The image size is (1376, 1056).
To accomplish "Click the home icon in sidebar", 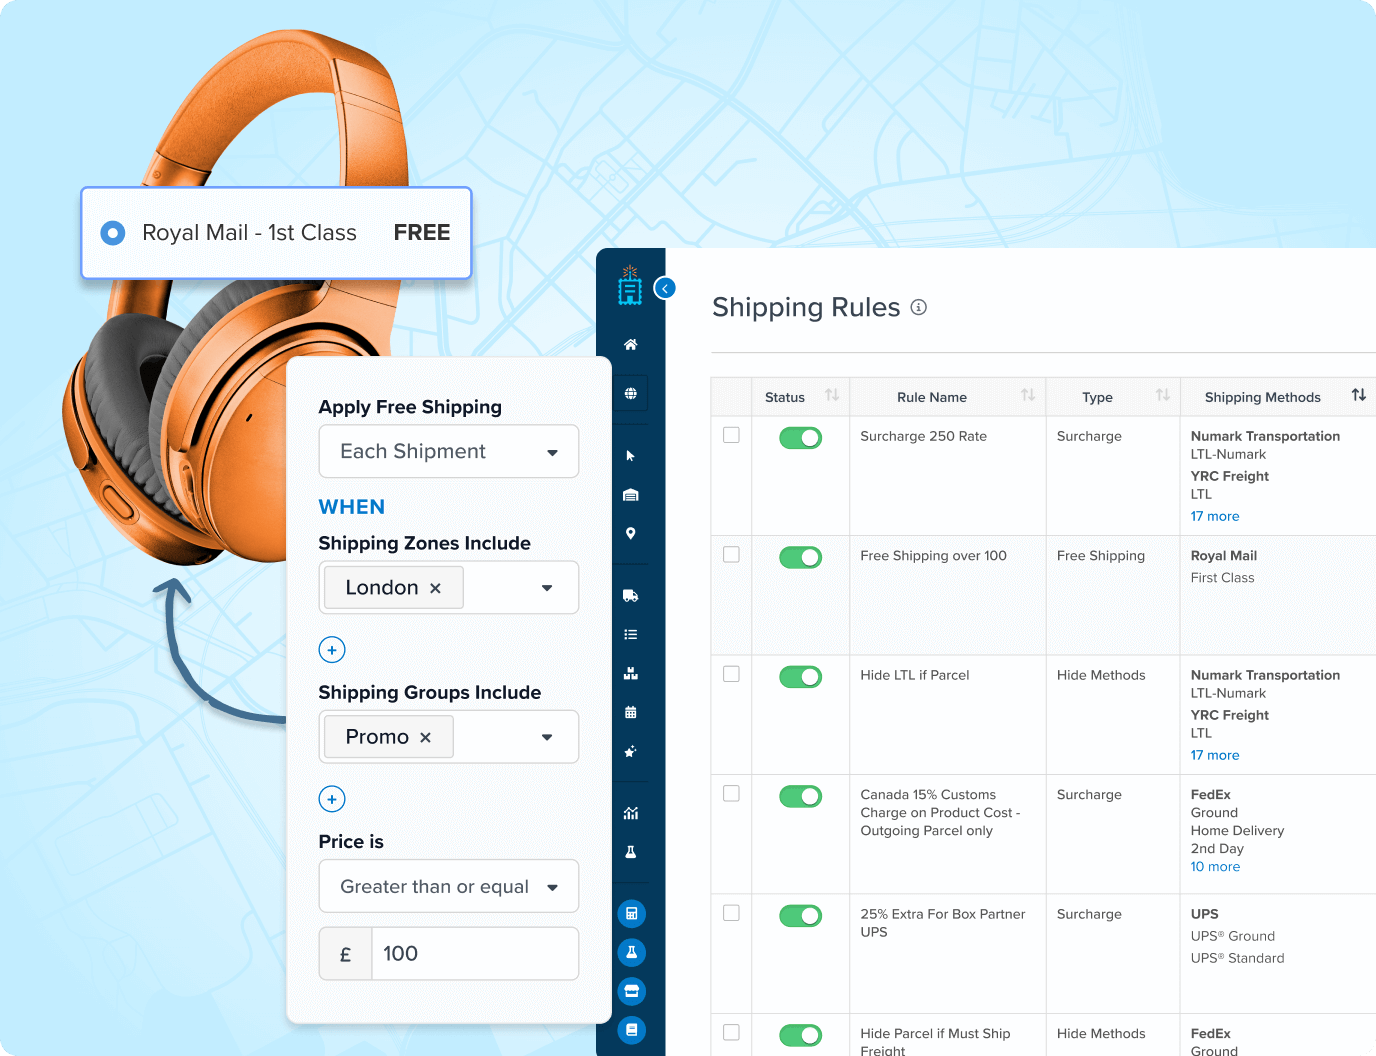I will [x=630, y=345].
